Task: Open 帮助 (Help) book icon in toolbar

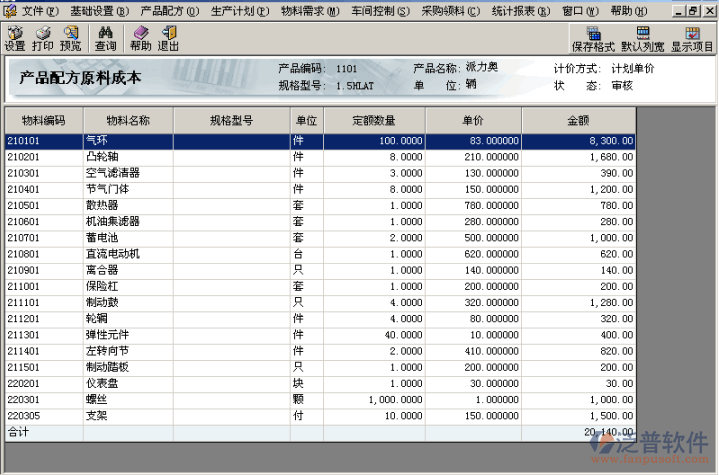Action: click(x=140, y=38)
